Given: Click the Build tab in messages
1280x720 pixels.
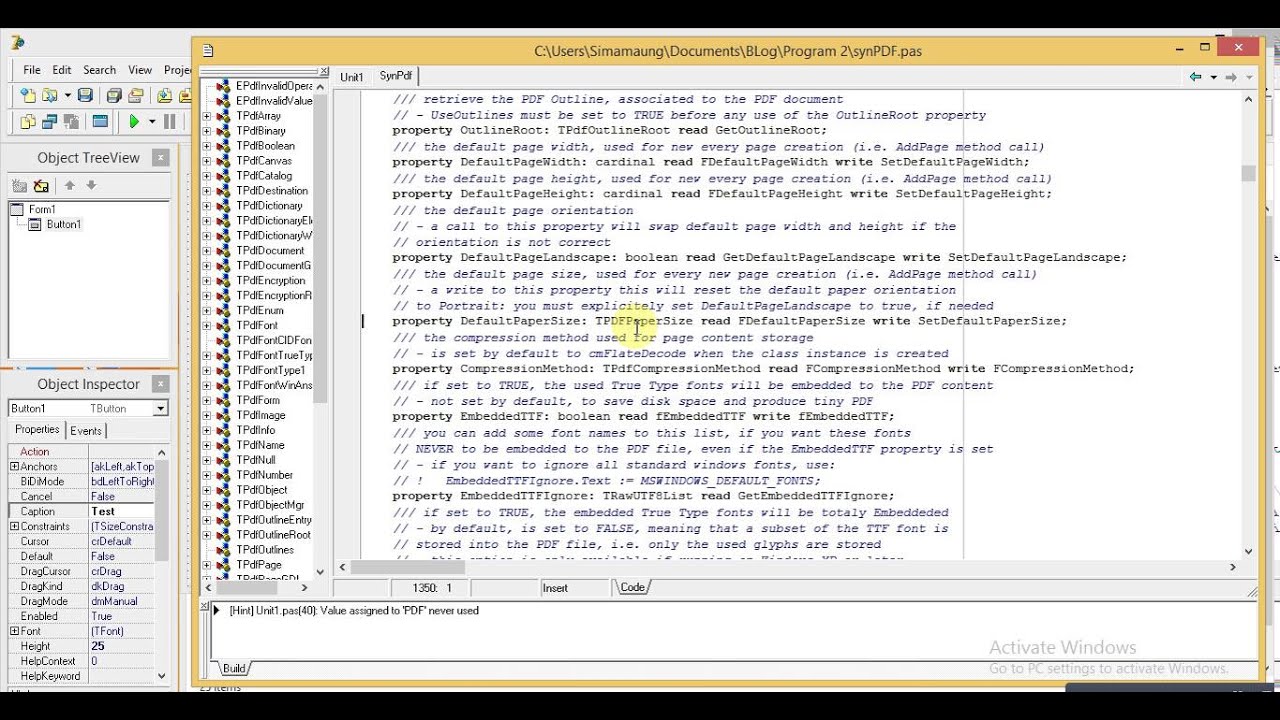Looking at the screenshot, I should coord(234,668).
